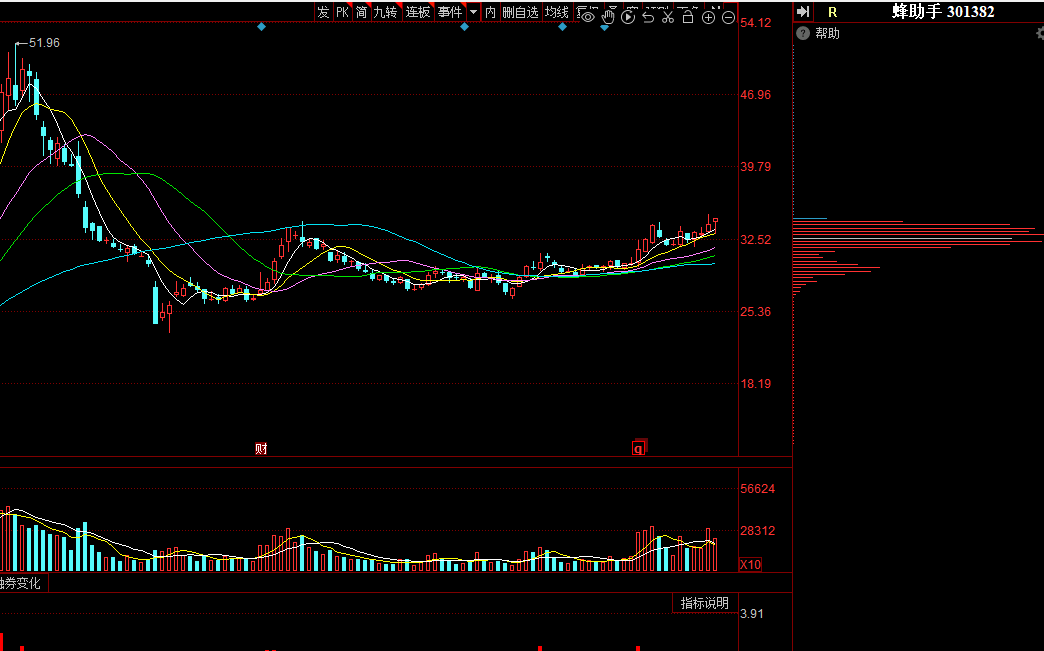Click the 指标说明 indicator description button

pyautogui.click(x=704, y=603)
